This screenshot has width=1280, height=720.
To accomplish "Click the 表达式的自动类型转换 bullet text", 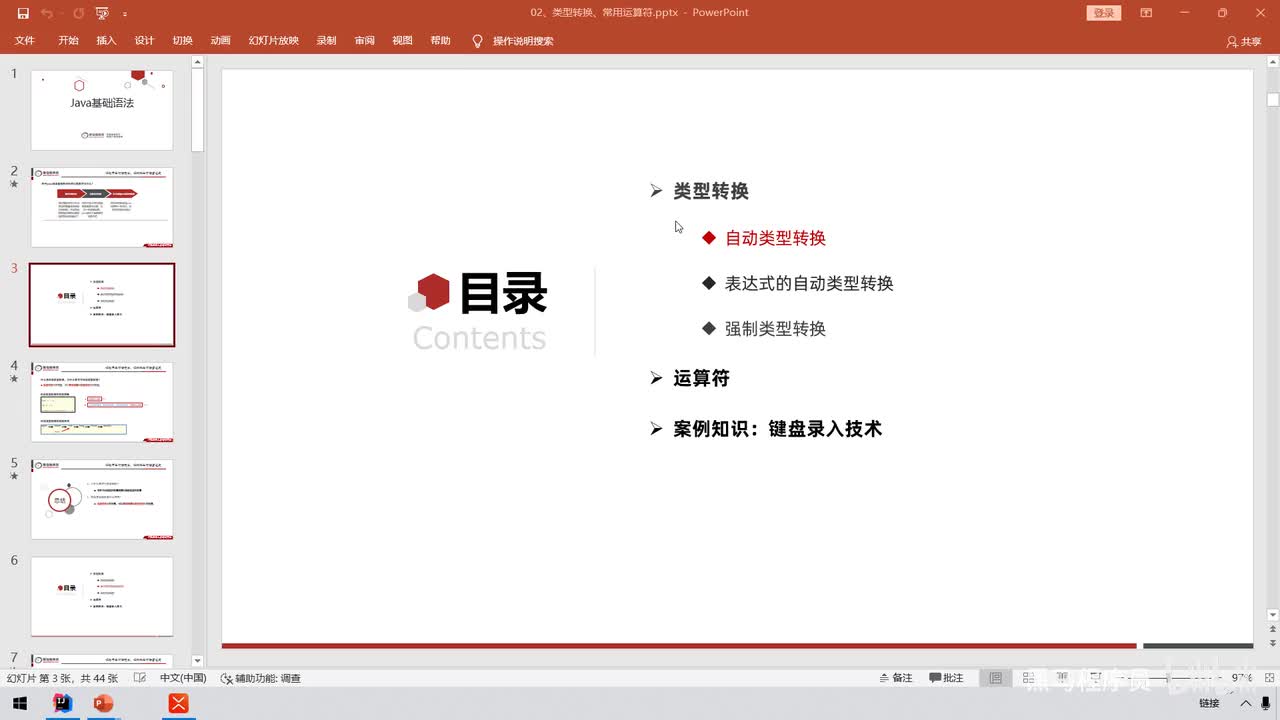I will pyautogui.click(x=809, y=283).
